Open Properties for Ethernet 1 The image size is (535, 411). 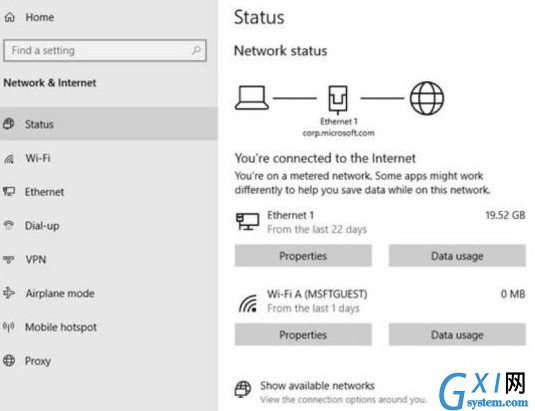pos(303,255)
